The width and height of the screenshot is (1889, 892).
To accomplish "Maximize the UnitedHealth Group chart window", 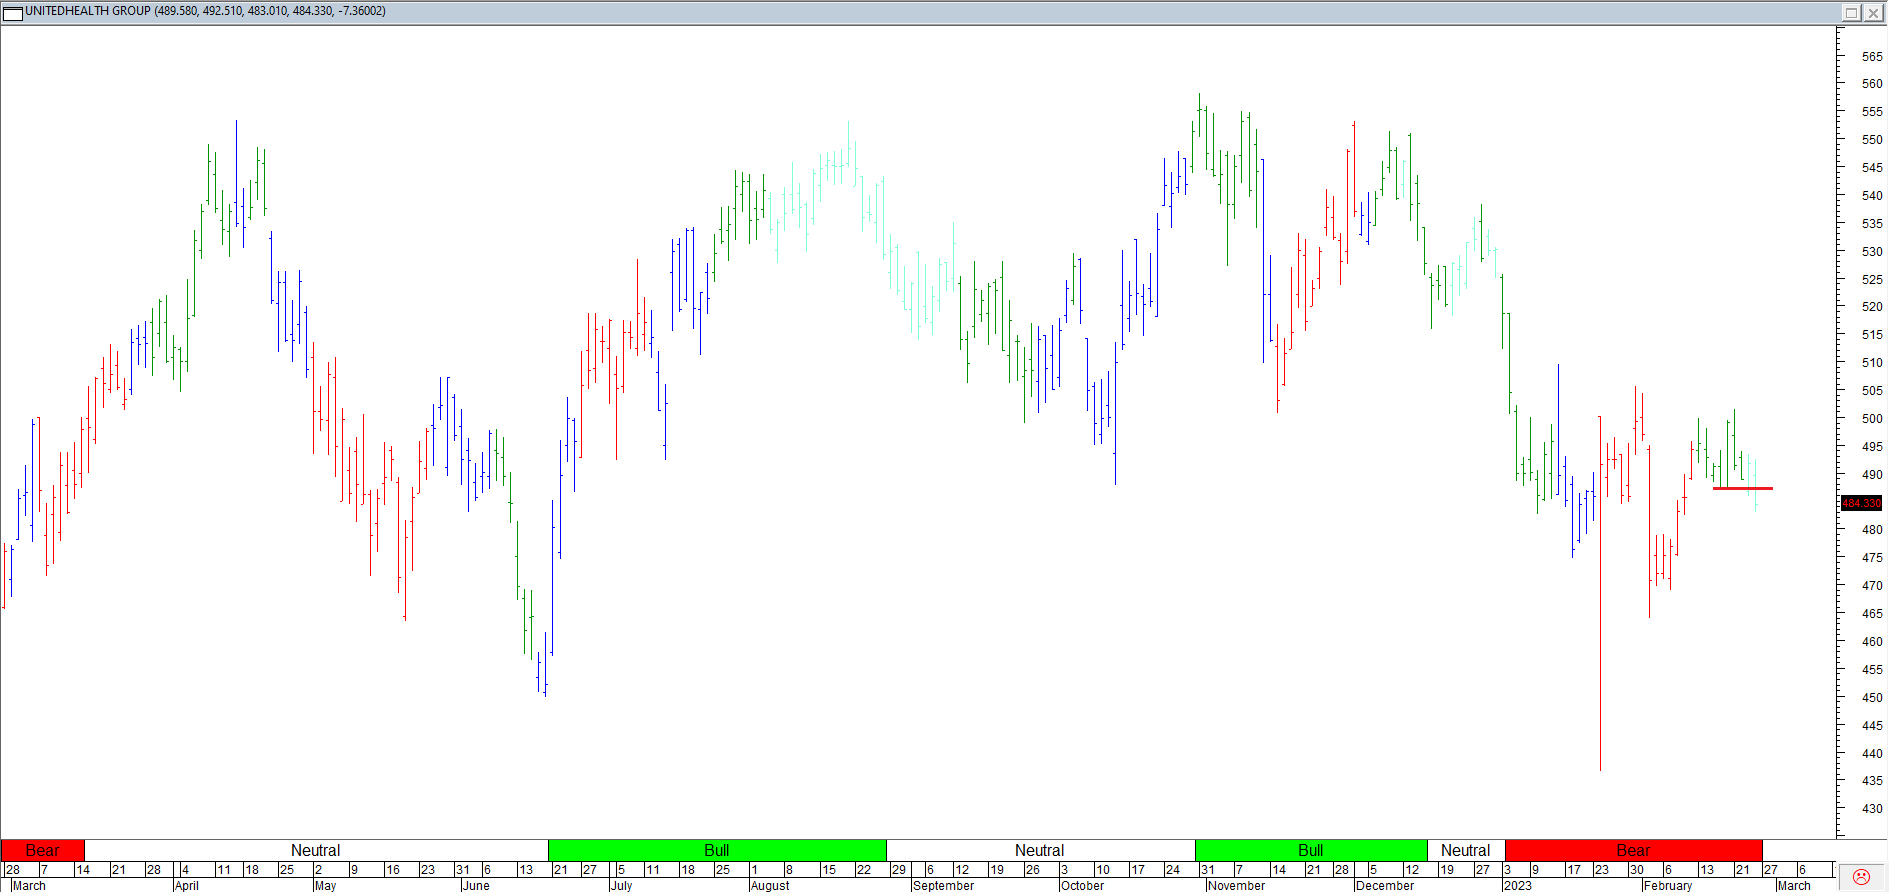I will point(1851,12).
